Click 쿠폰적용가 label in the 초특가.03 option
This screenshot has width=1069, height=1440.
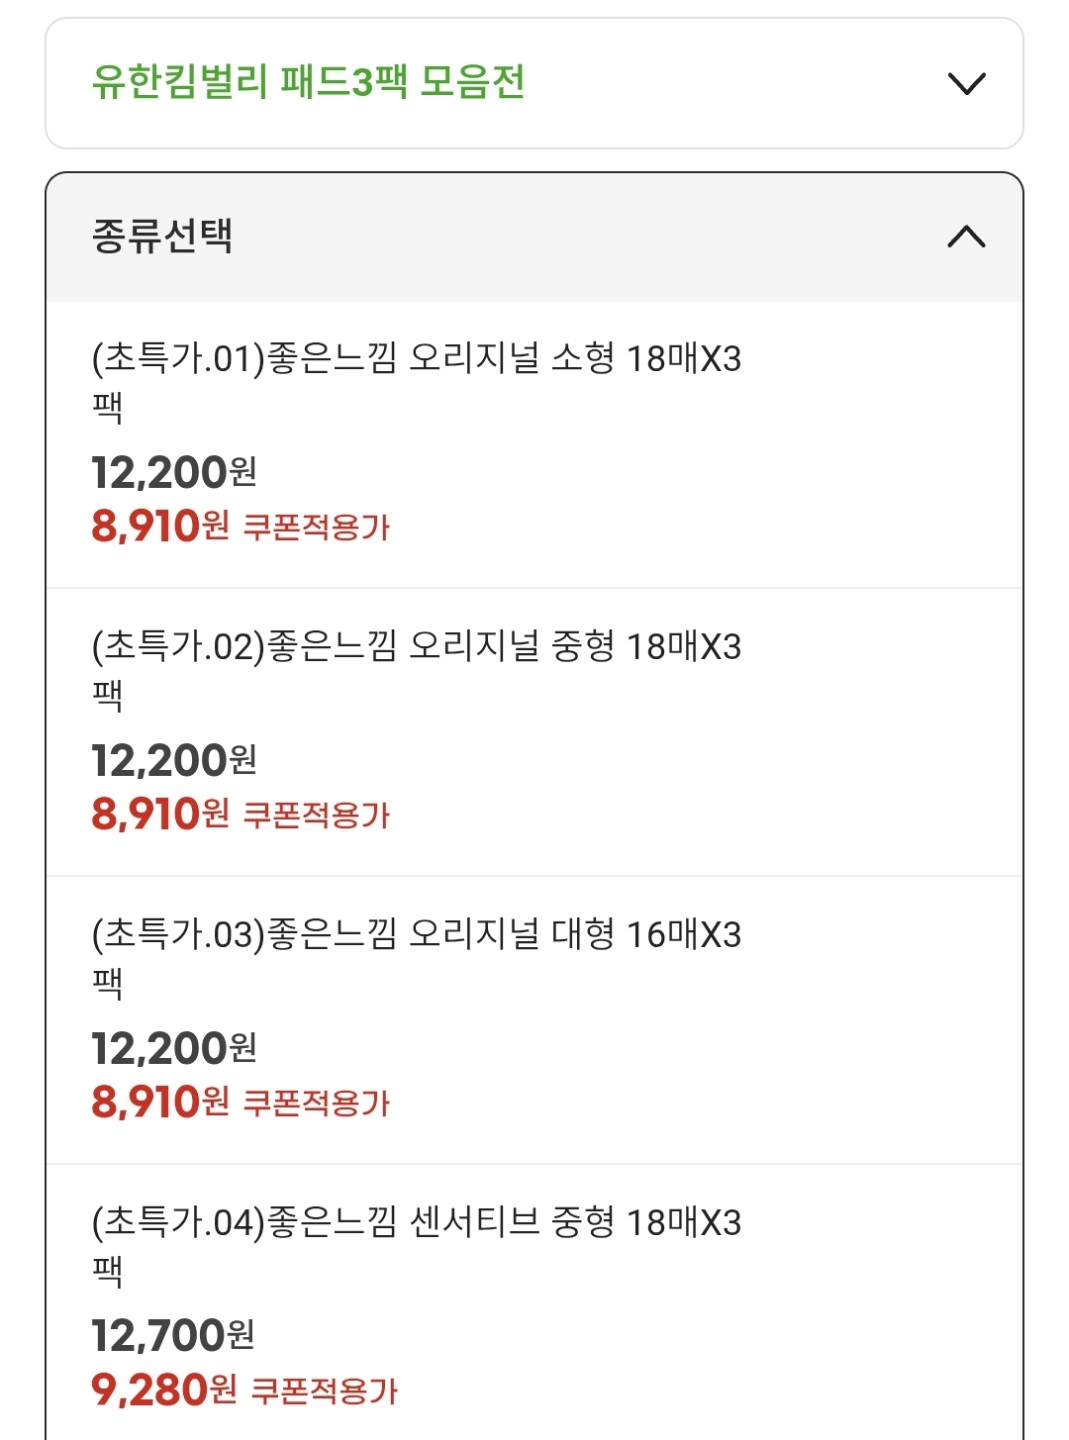317,1103
